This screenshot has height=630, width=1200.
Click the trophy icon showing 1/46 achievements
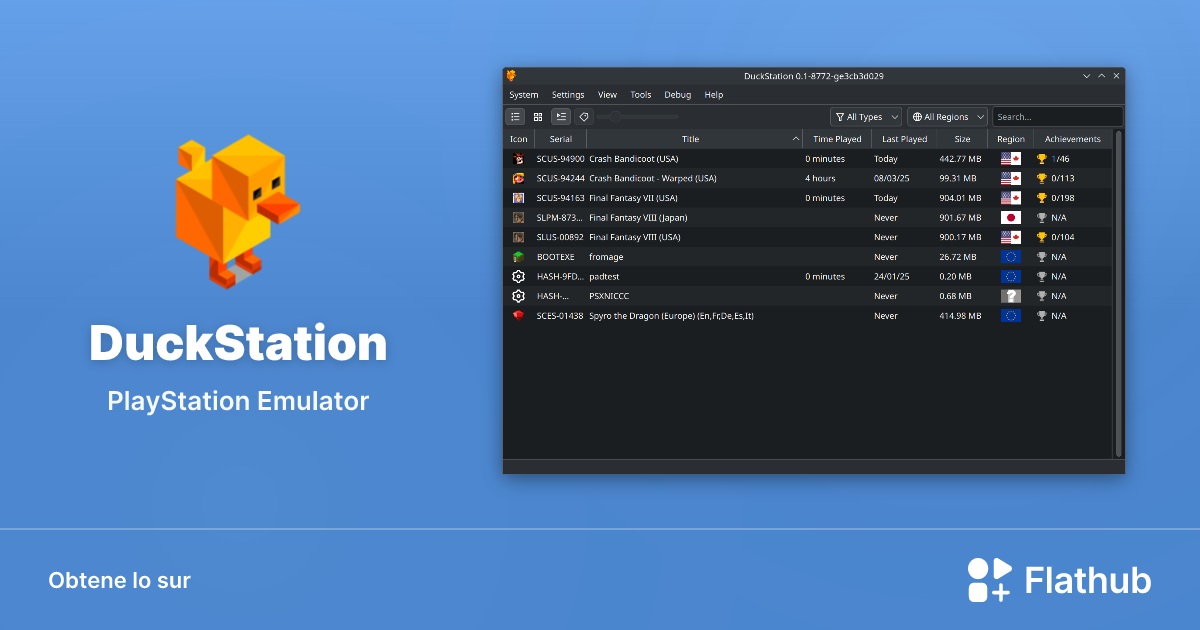(x=1043, y=158)
